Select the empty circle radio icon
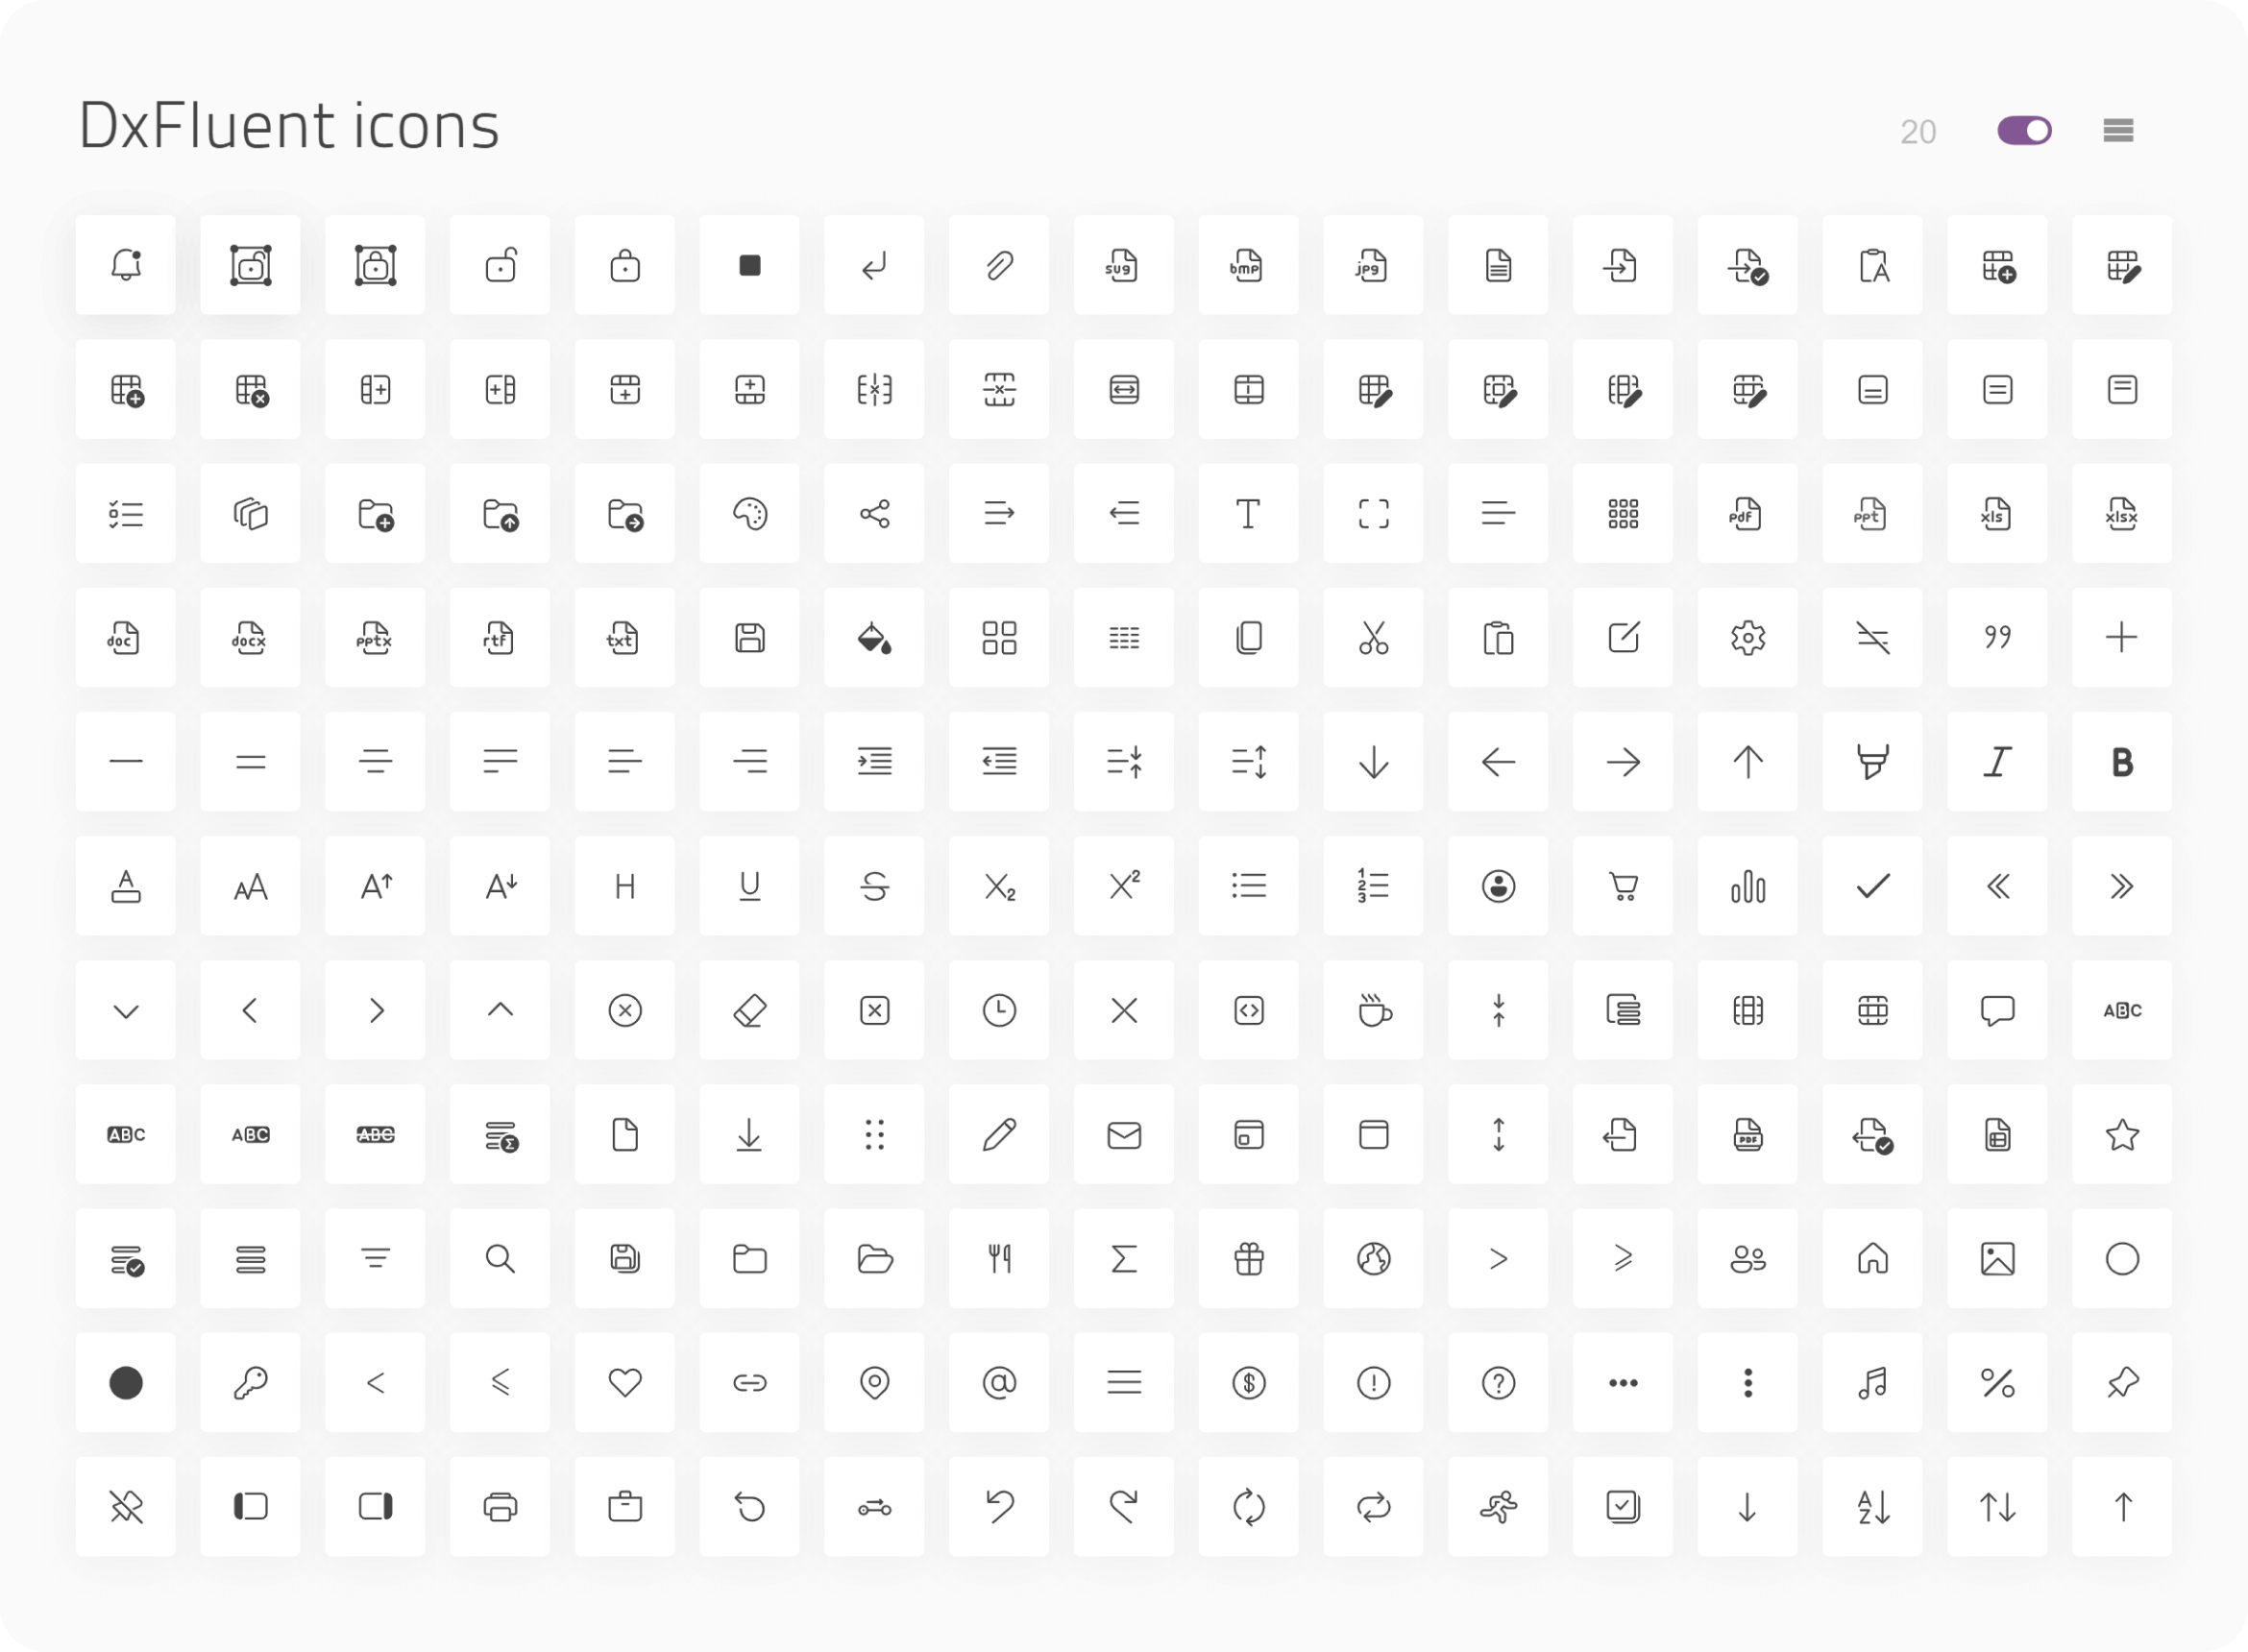The height and width of the screenshot is (1652, 2248). [2121, 1259]
